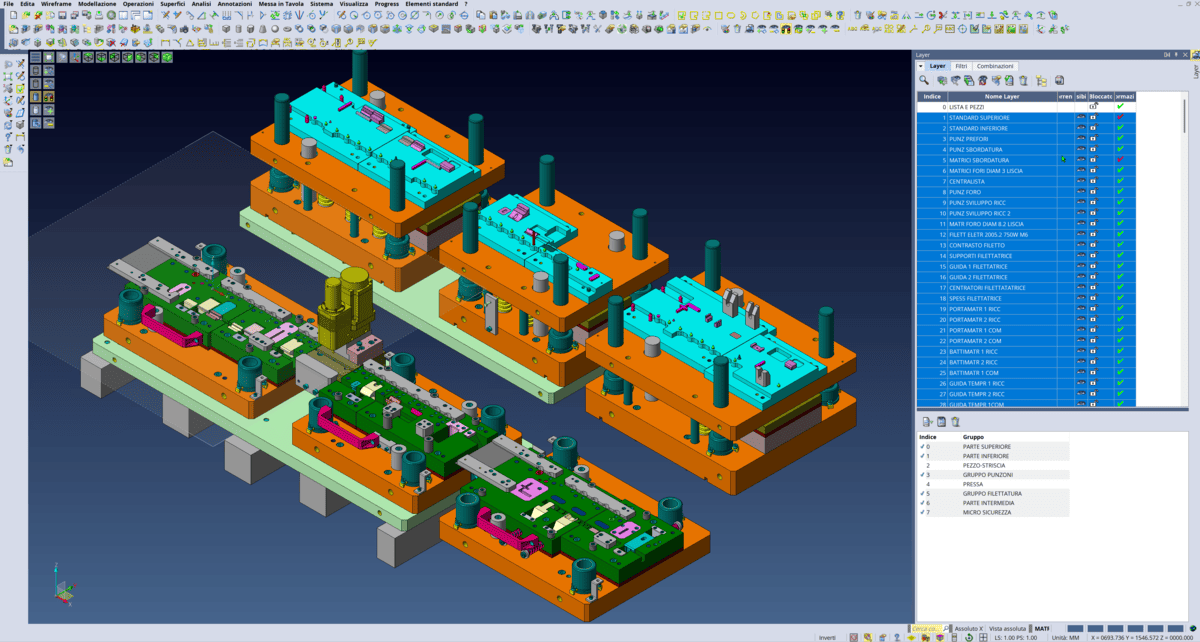Click the Nome Layer column header

coord(1001,96)
